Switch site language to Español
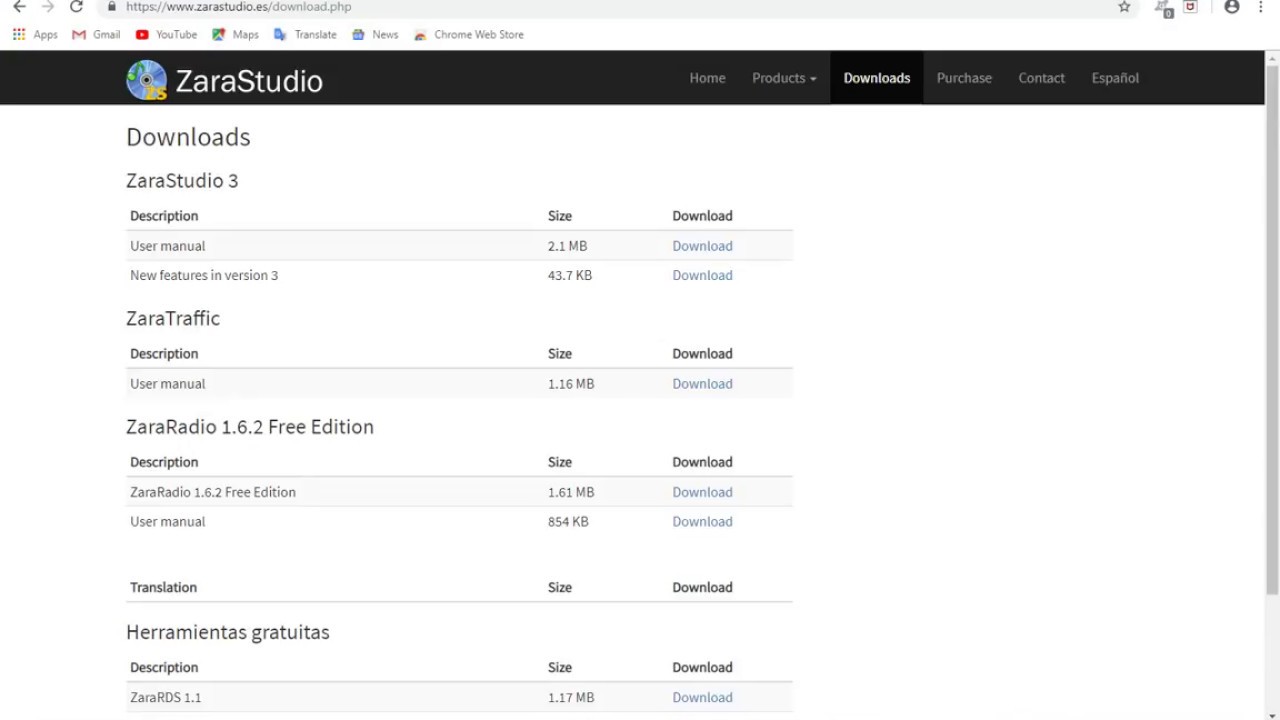 (1115, 78)
